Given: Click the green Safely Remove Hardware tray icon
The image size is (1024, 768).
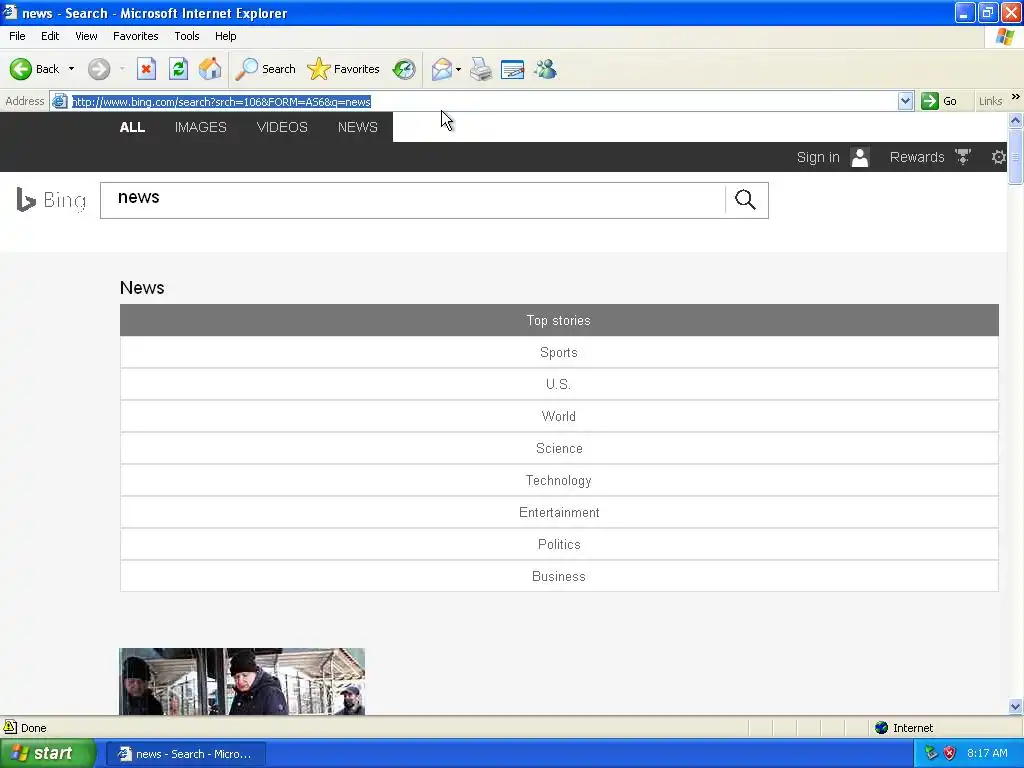Looking at the screenshot, I should point(931,753).
